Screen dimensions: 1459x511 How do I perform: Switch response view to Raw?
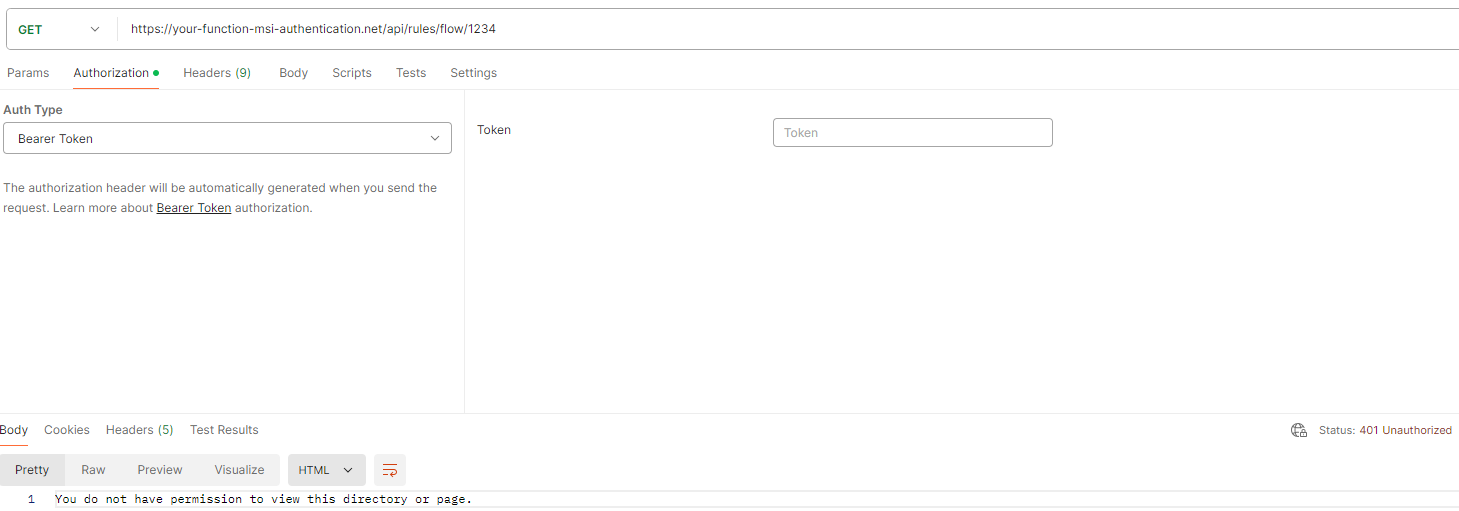pyautogui.click(x=93, y=470)
